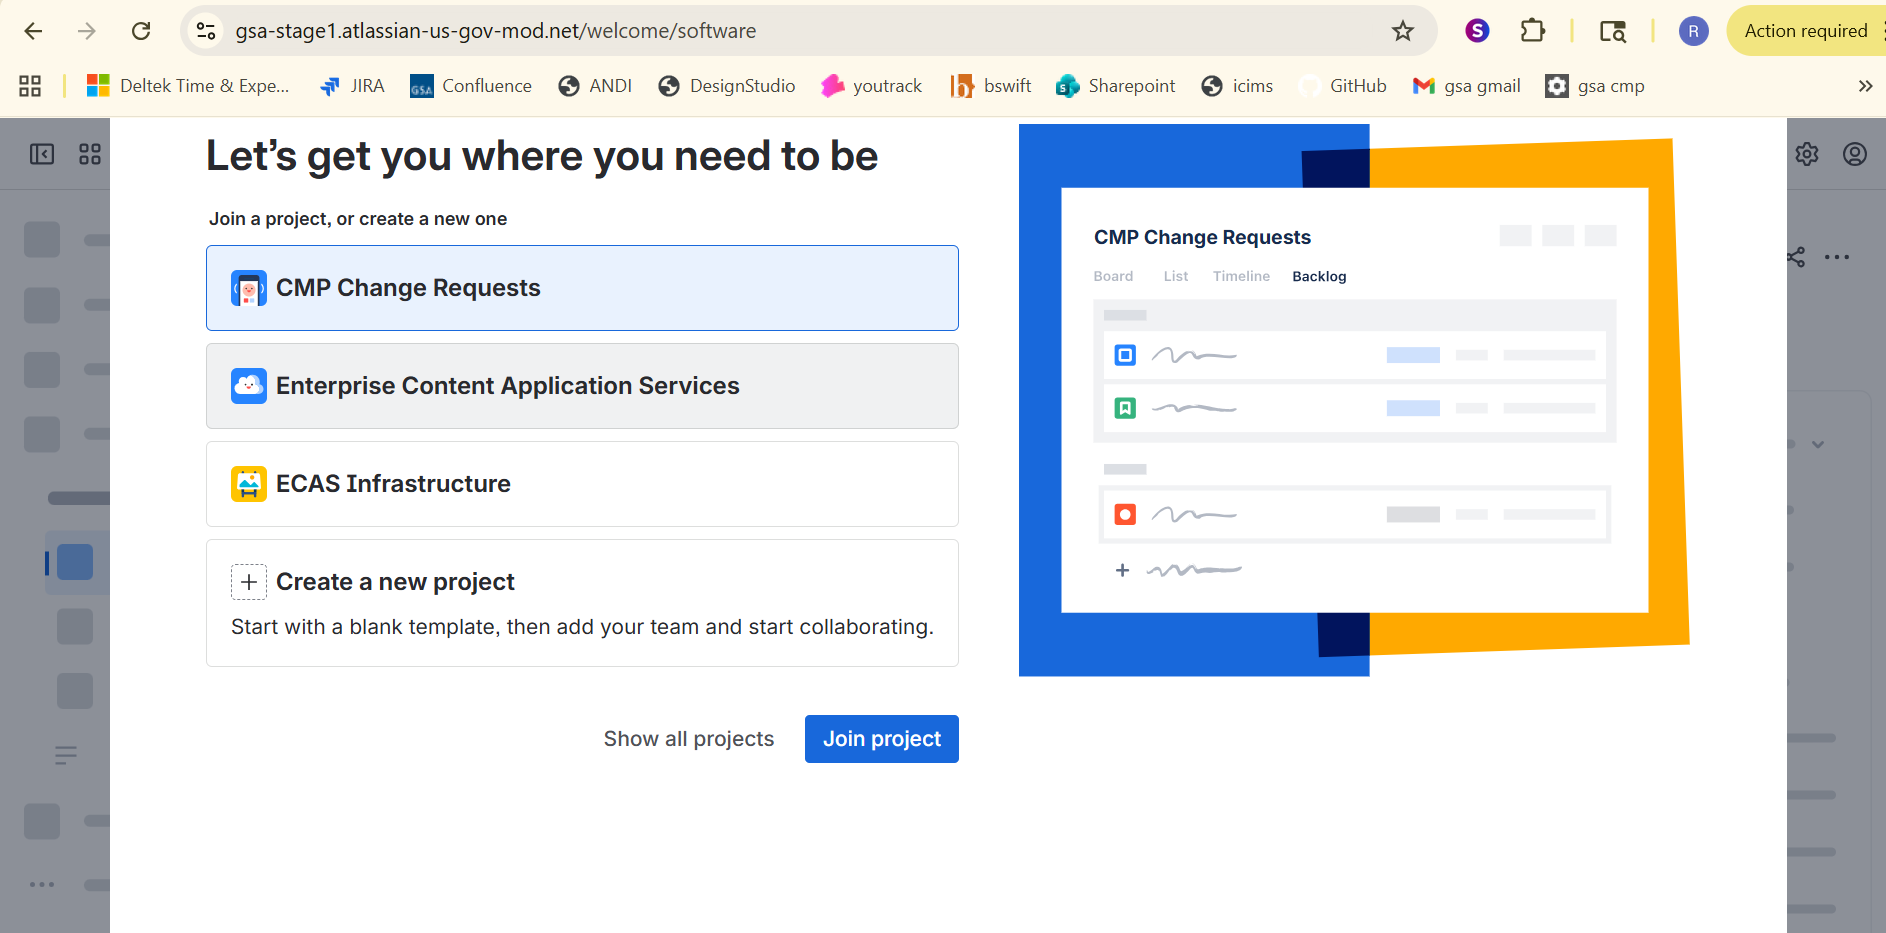The width and height of the screenshot is (1886, 933).
Task: Click the browser forward arrow
Action: pyautogui.click(x=87, y=31)
